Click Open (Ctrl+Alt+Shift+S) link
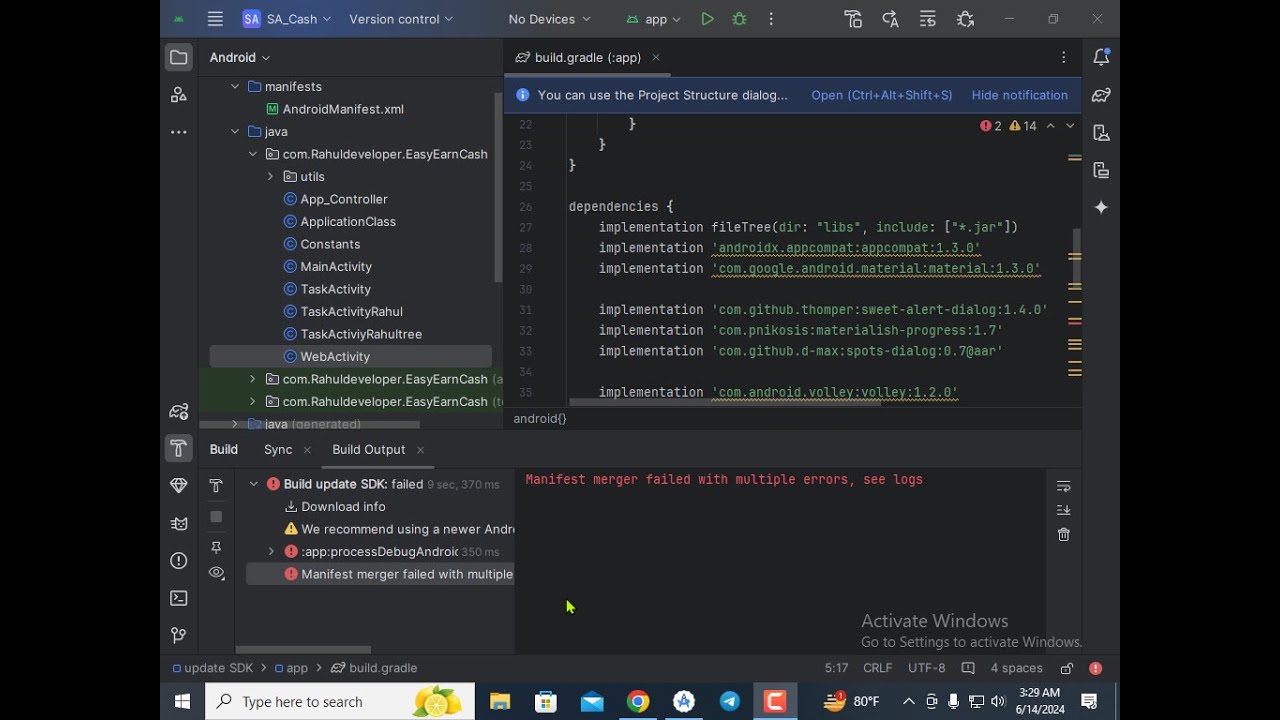Viewport: 1280px width, 720px height. 882,95
